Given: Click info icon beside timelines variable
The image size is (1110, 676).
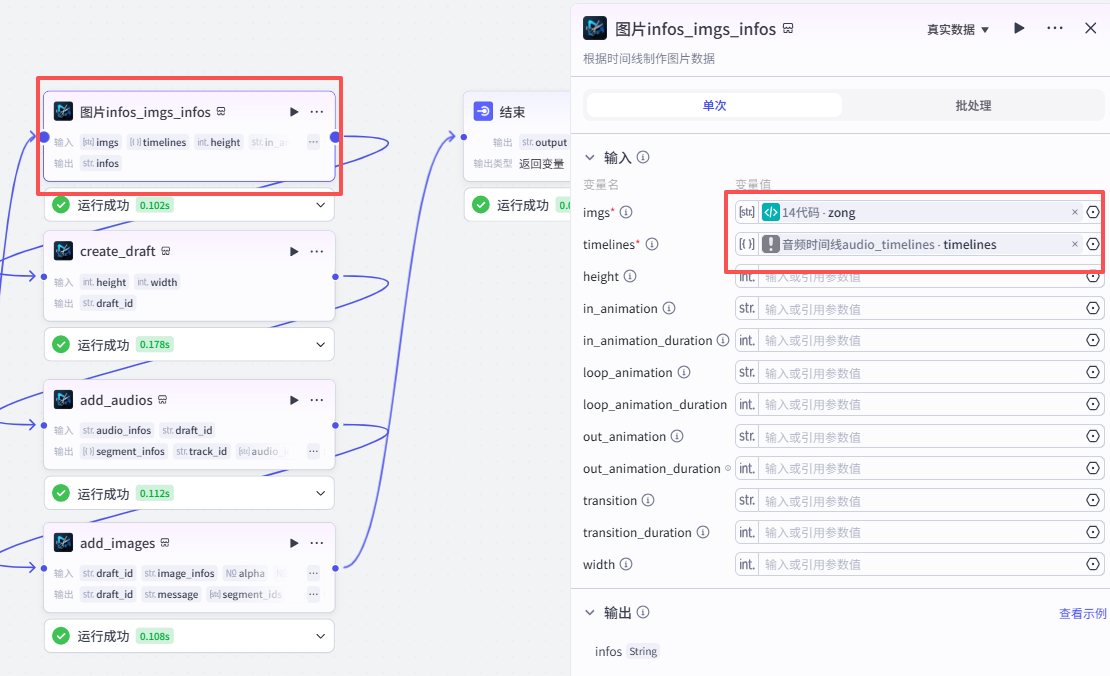Looking at the screenshot, I should (x=652, y=244).
